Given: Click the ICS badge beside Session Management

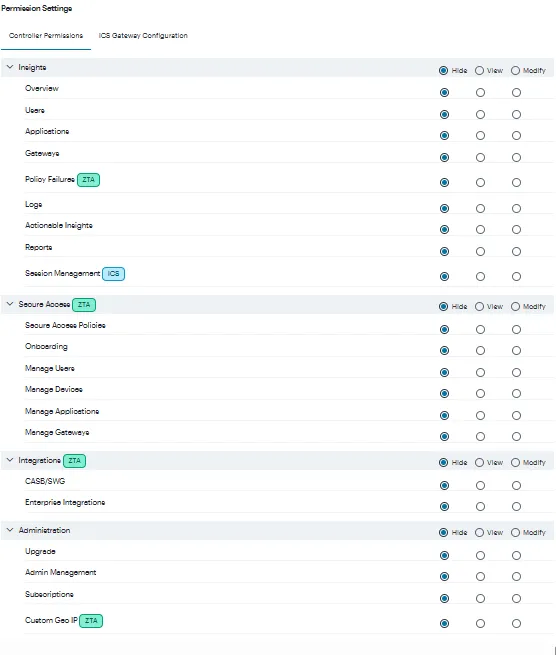Looking at the screenshot, I should [114, 274].
